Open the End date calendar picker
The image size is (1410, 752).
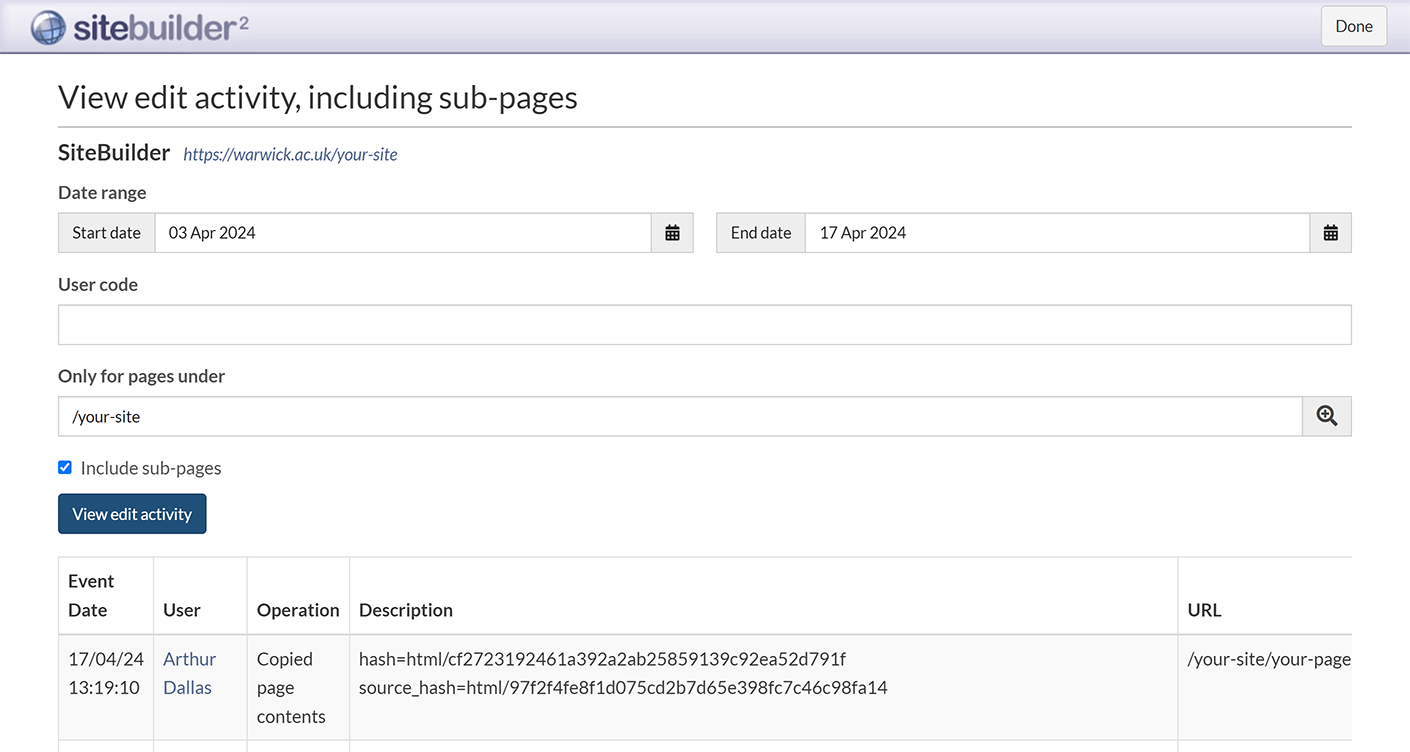point(1330,233)
